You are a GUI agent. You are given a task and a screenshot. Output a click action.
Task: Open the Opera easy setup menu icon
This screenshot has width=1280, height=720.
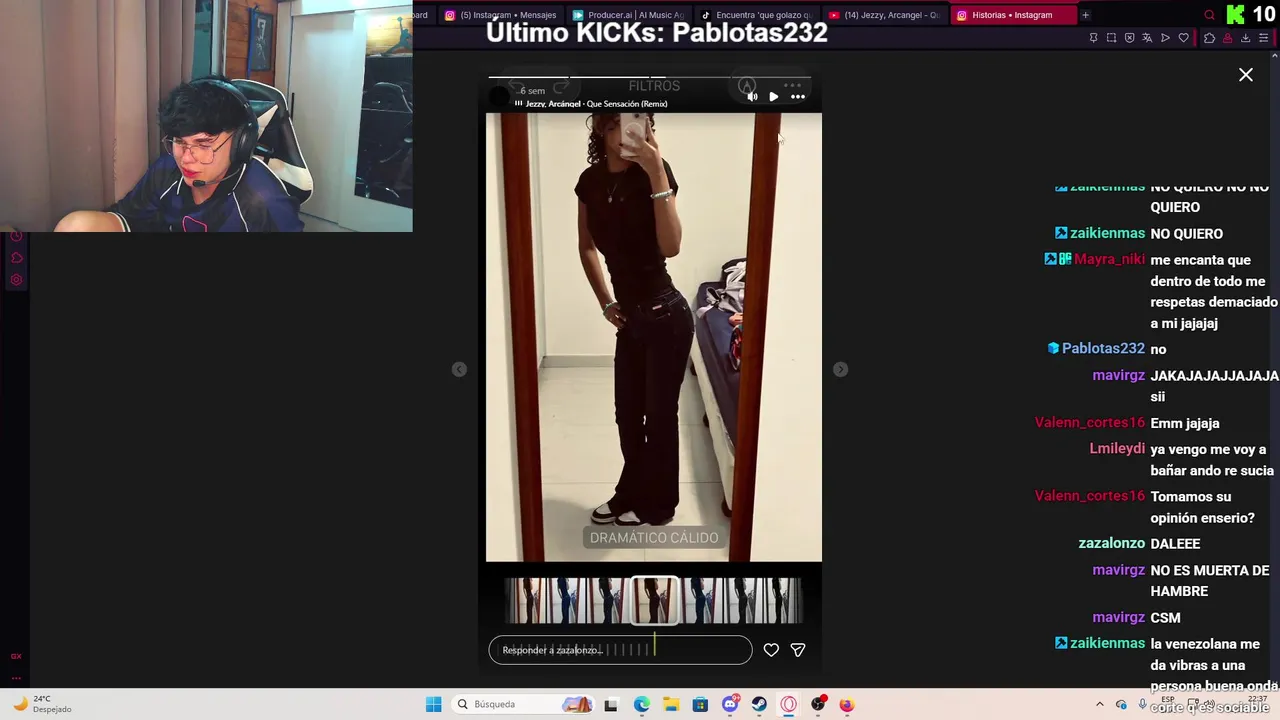coord(1263,38)
